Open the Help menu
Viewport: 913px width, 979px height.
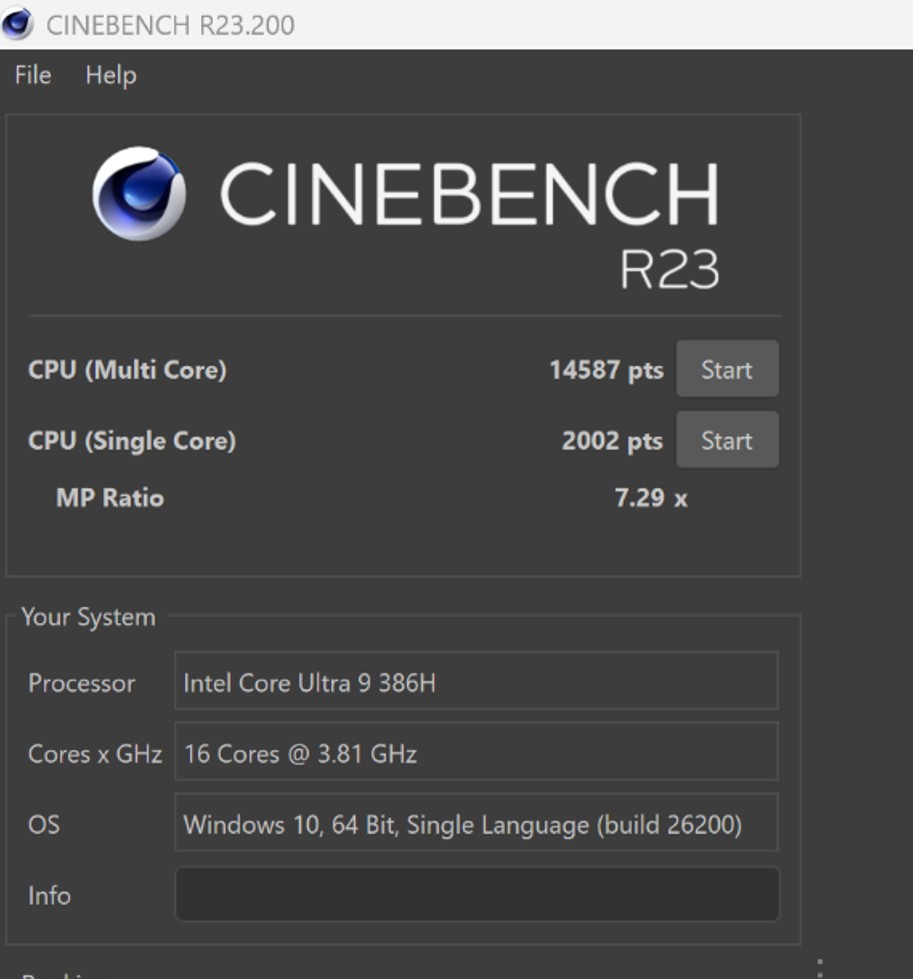(111, 76)
